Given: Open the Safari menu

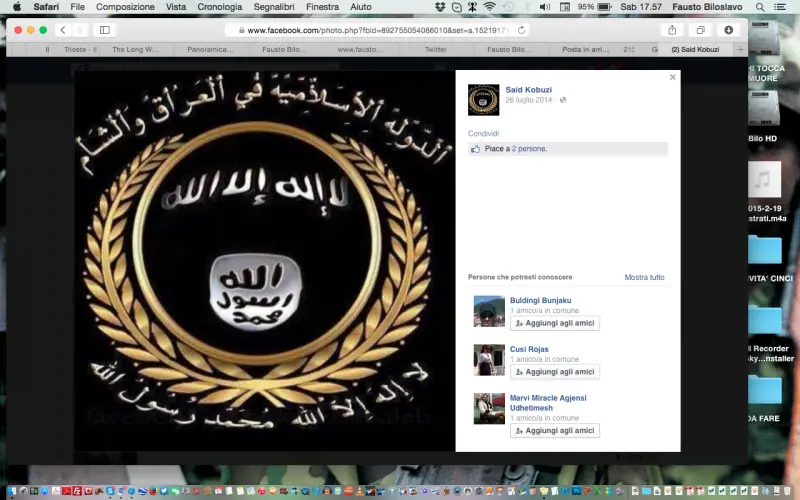Looking at the screenshot, I should coord(46,7).
